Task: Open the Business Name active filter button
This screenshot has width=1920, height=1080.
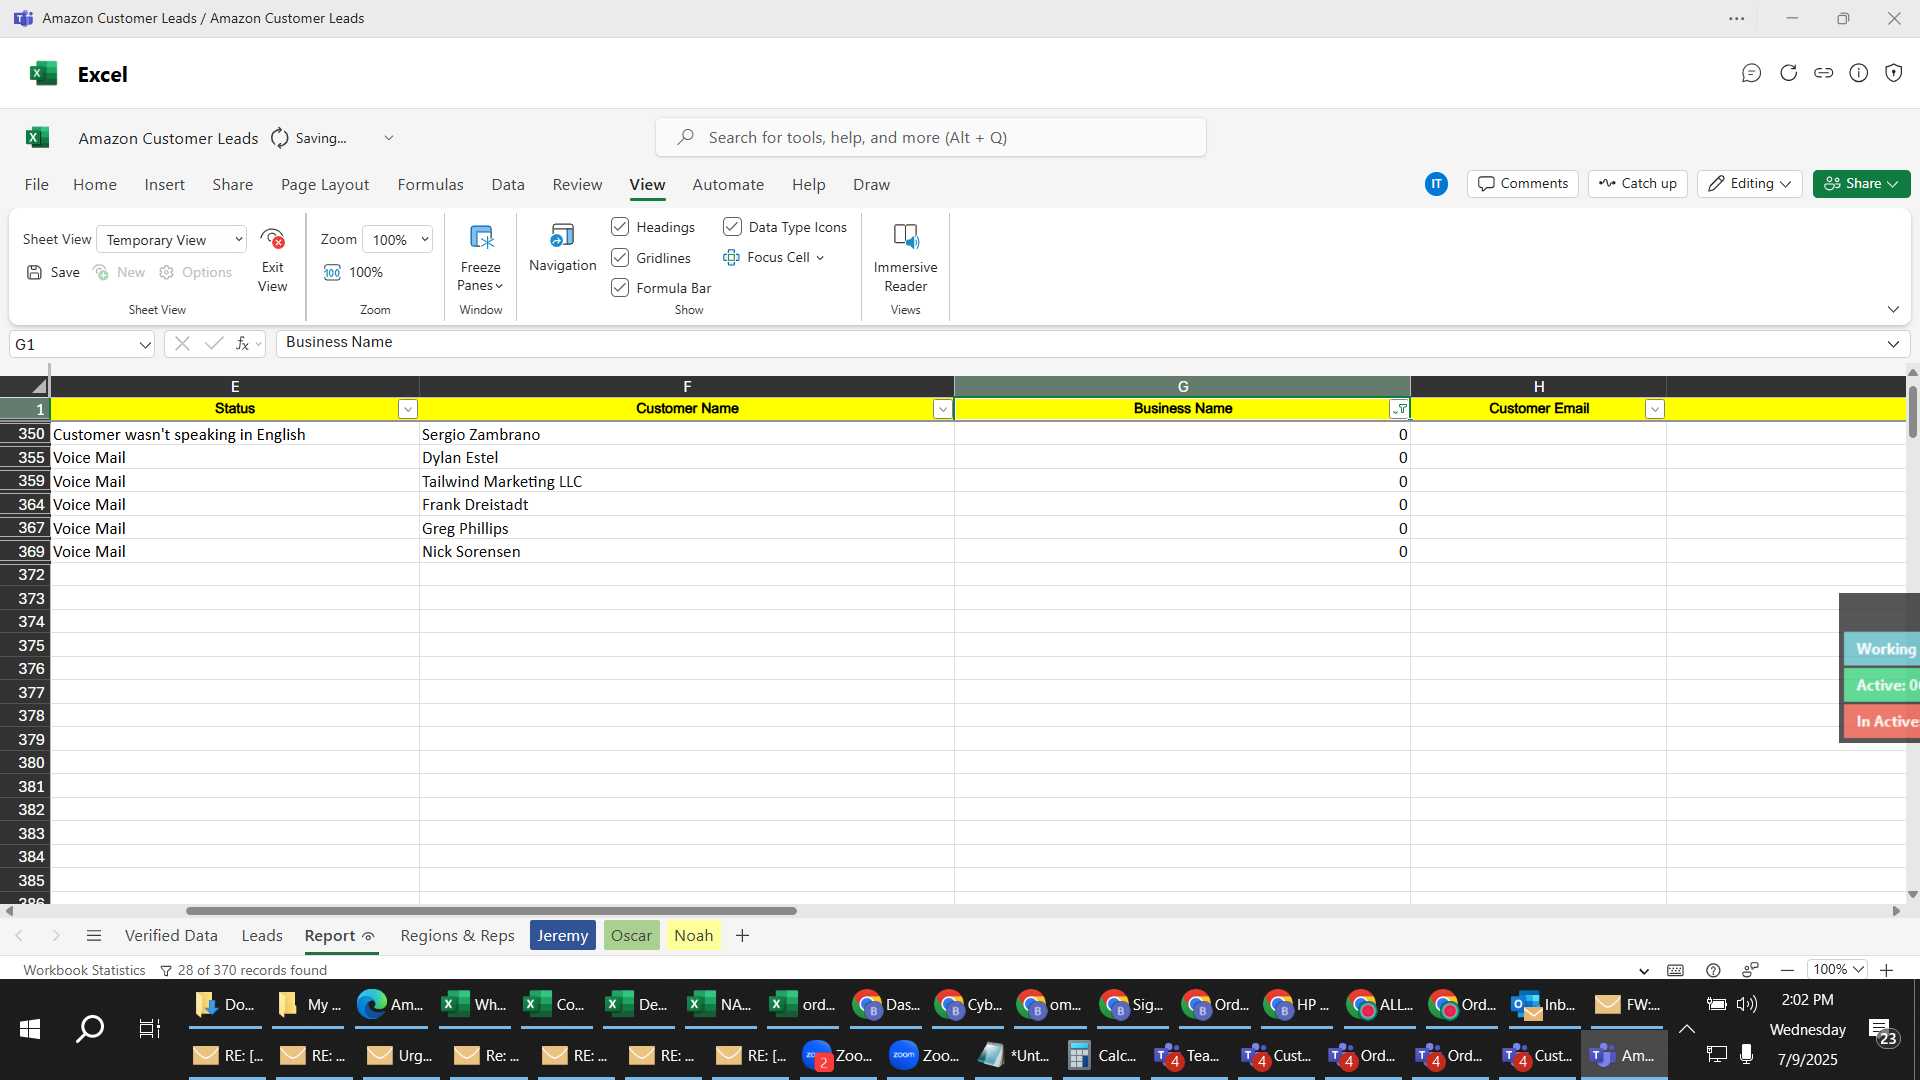Action: click(1400, 409)
